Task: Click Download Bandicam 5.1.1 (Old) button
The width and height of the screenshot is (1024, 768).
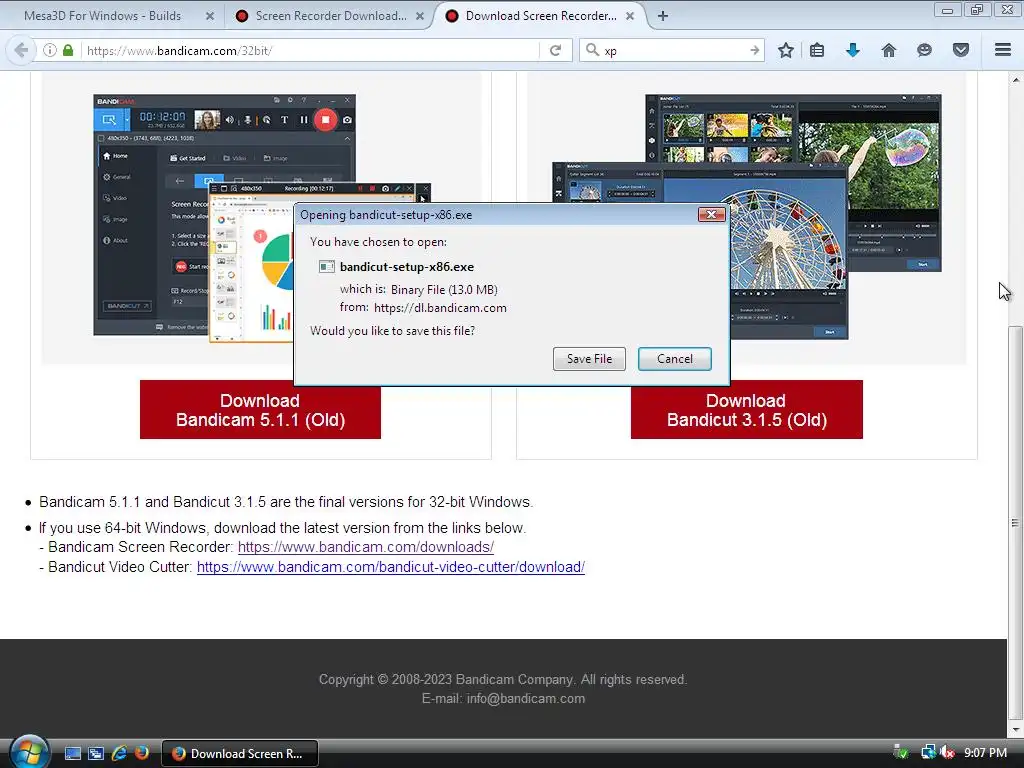Action: (x=260, y=409)
